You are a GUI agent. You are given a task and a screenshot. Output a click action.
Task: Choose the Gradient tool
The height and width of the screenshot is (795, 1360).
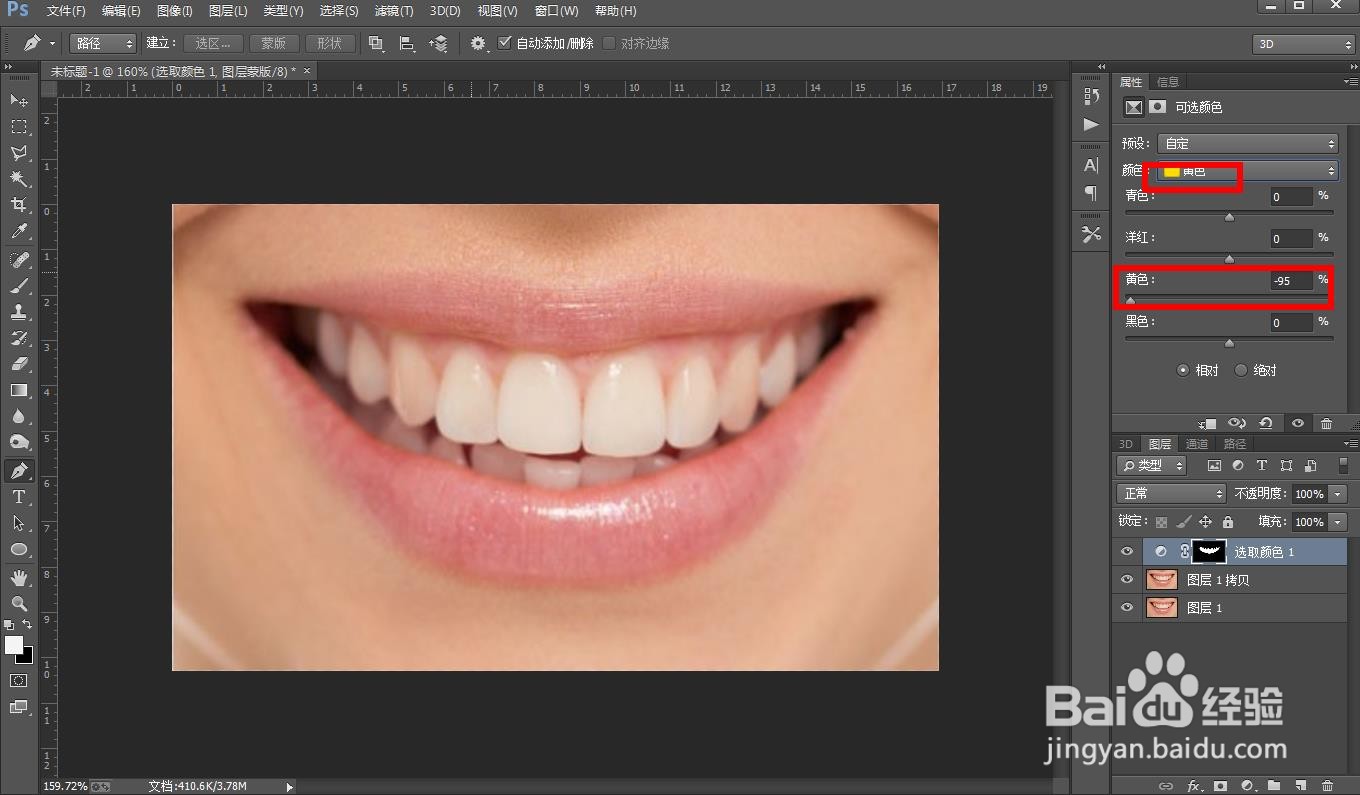click(x=19, y=390)
